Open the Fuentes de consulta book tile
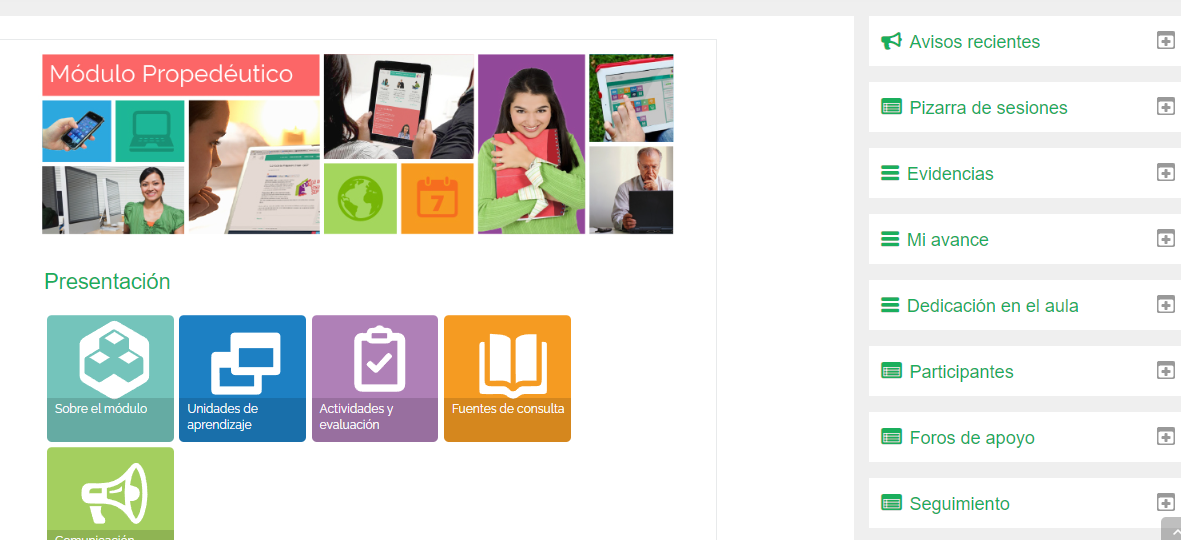Viewport: 1181px width, 540px height. [508, 378]
